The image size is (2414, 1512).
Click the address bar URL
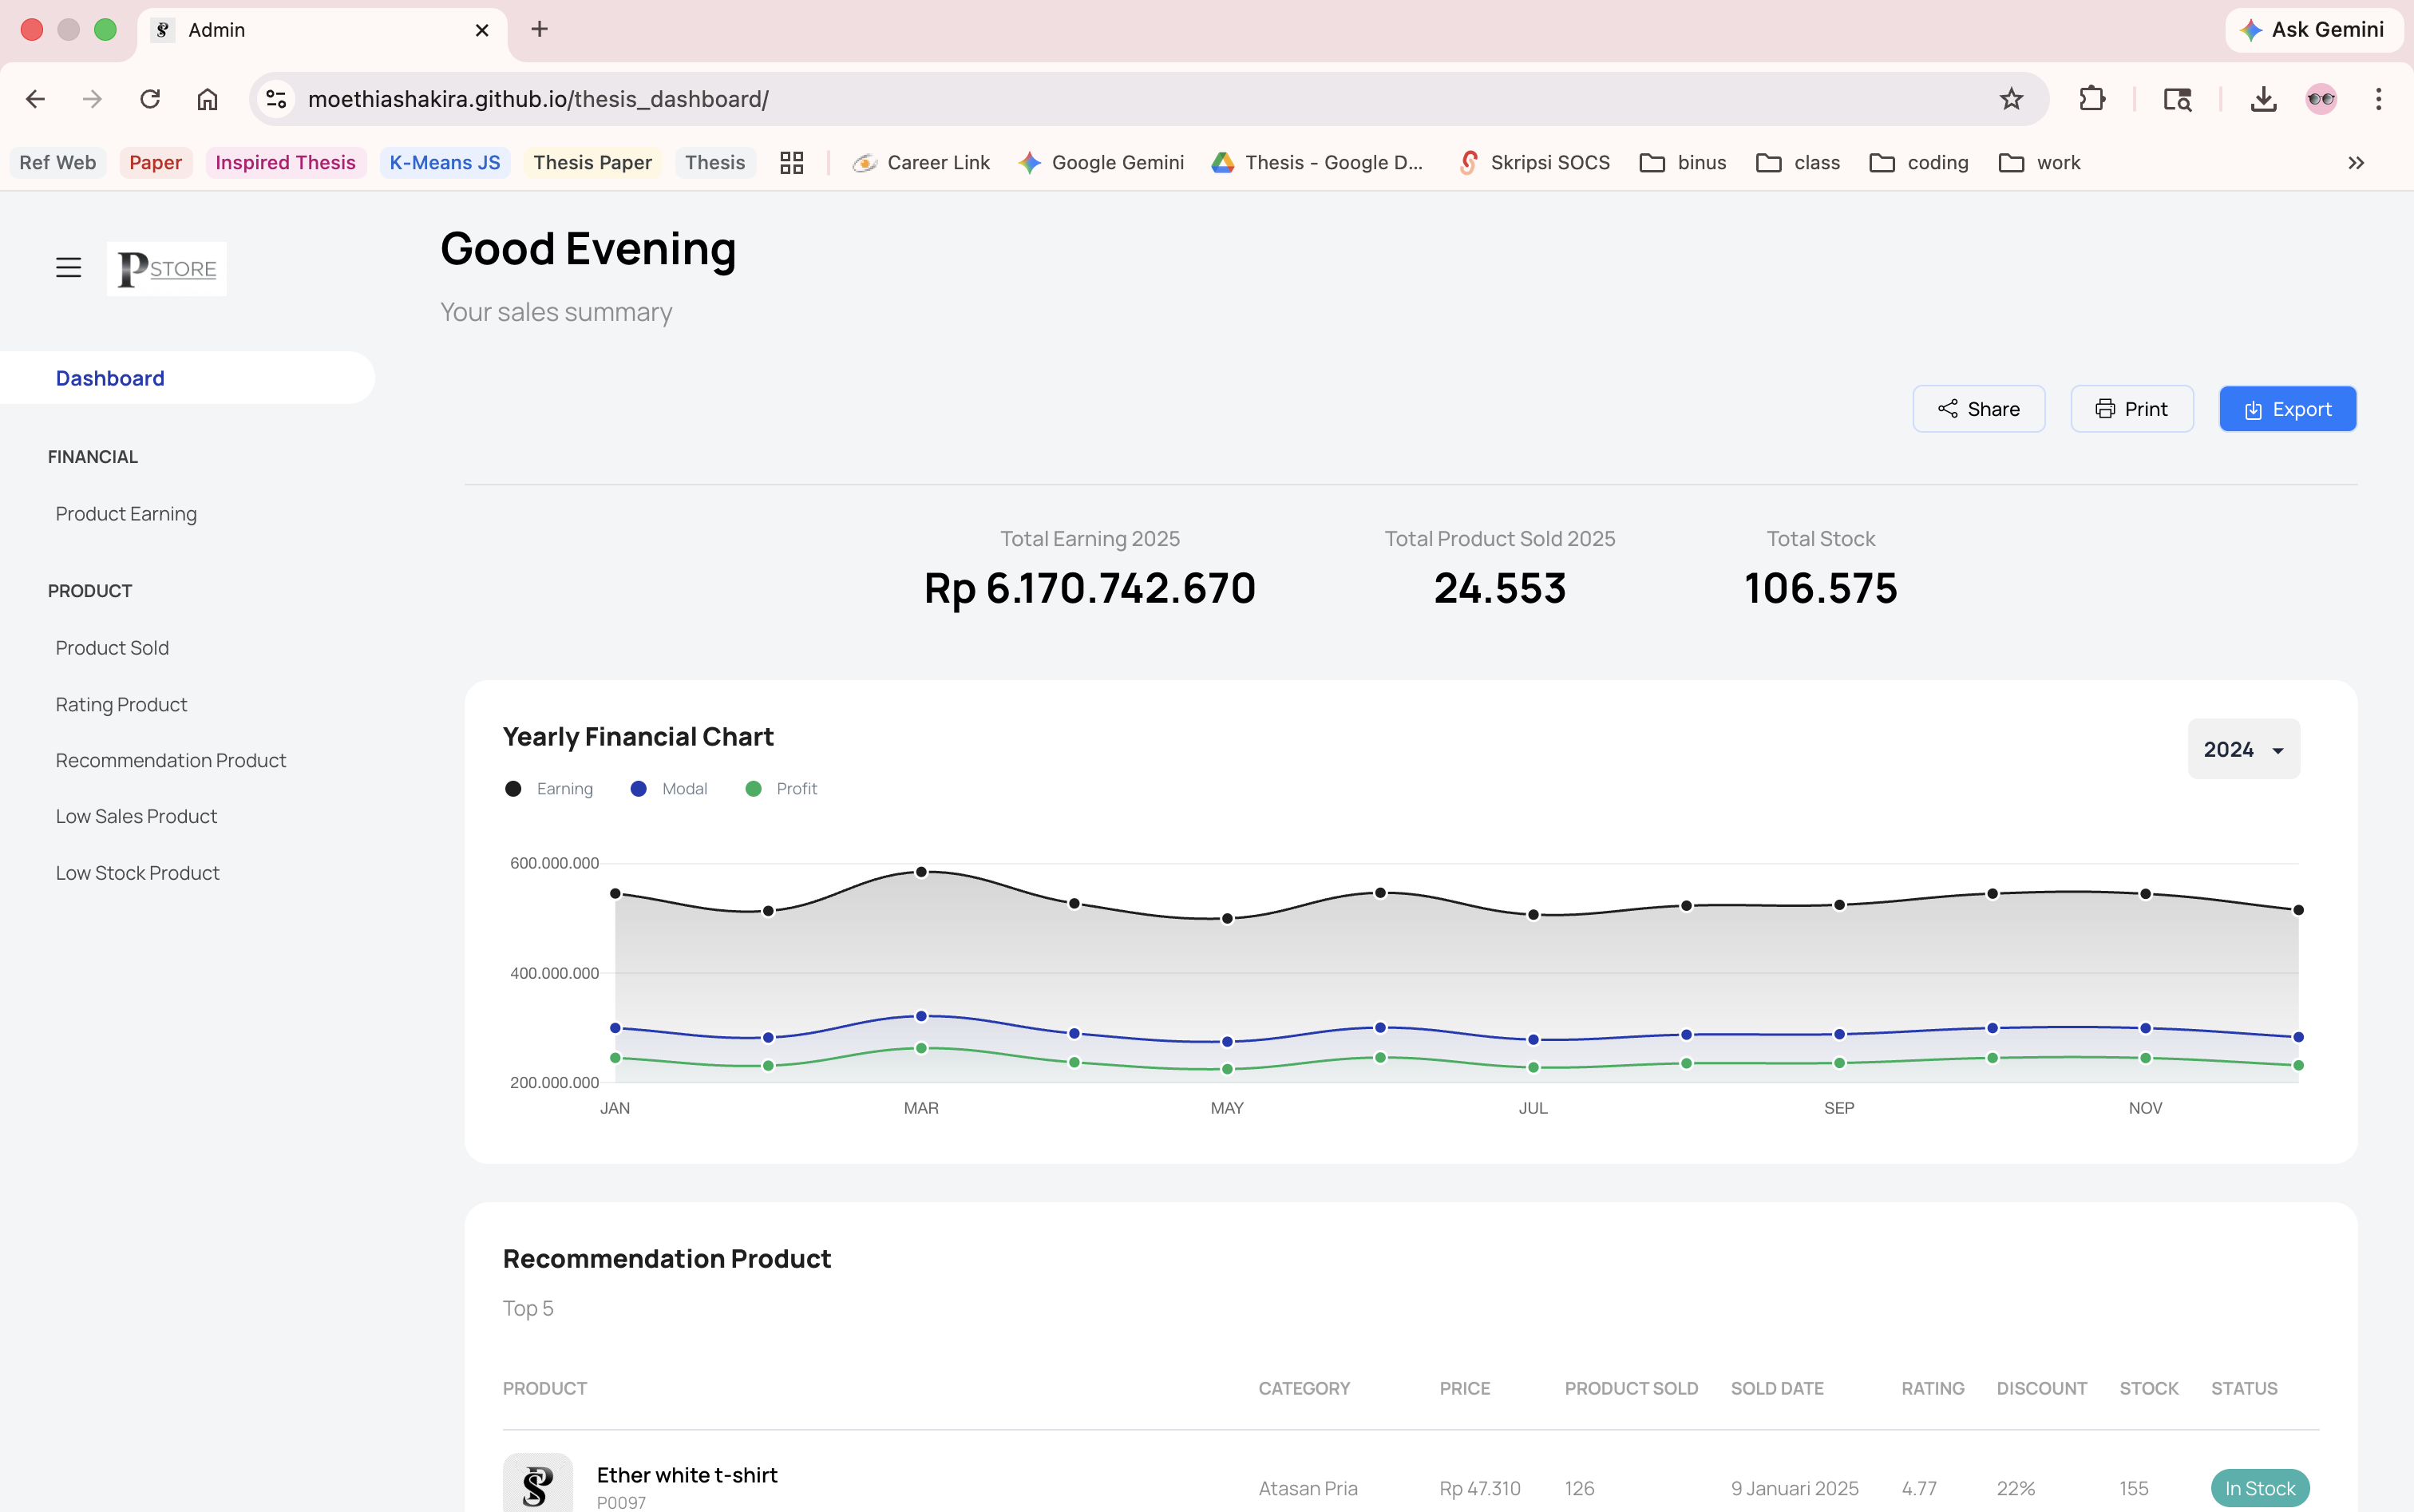538,99
